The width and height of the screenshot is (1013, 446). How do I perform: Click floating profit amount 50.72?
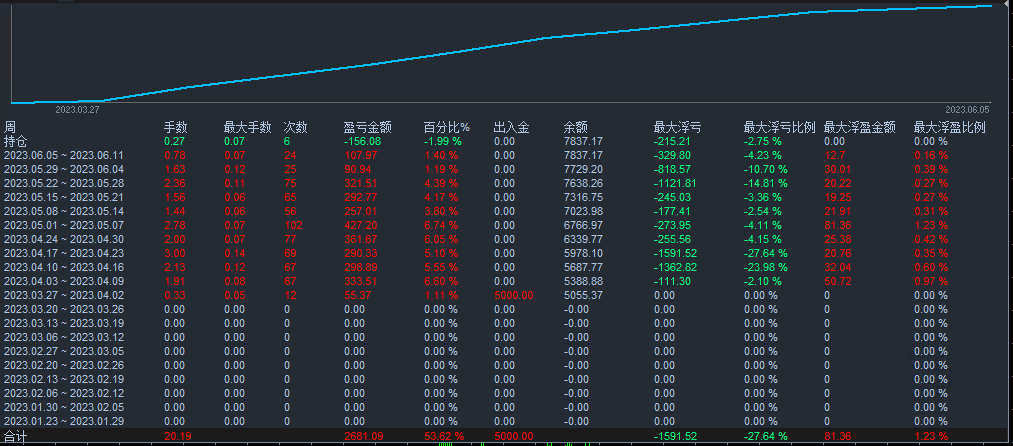837,281
